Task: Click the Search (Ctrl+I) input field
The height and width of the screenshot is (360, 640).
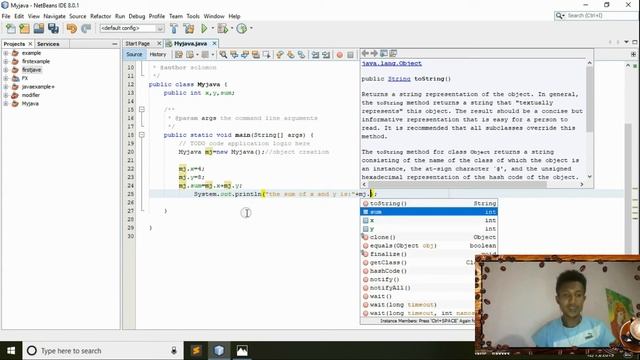Action: click(602, 16)
